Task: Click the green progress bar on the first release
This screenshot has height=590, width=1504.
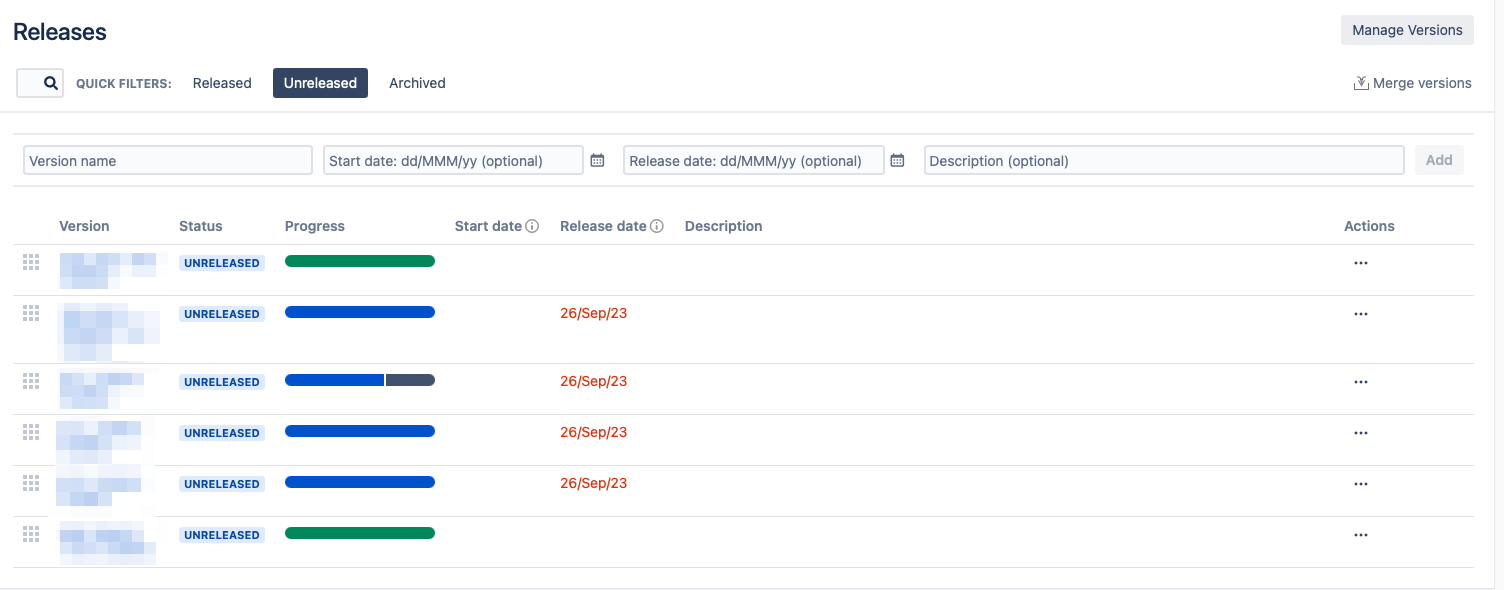Action: tap(360, 261)
